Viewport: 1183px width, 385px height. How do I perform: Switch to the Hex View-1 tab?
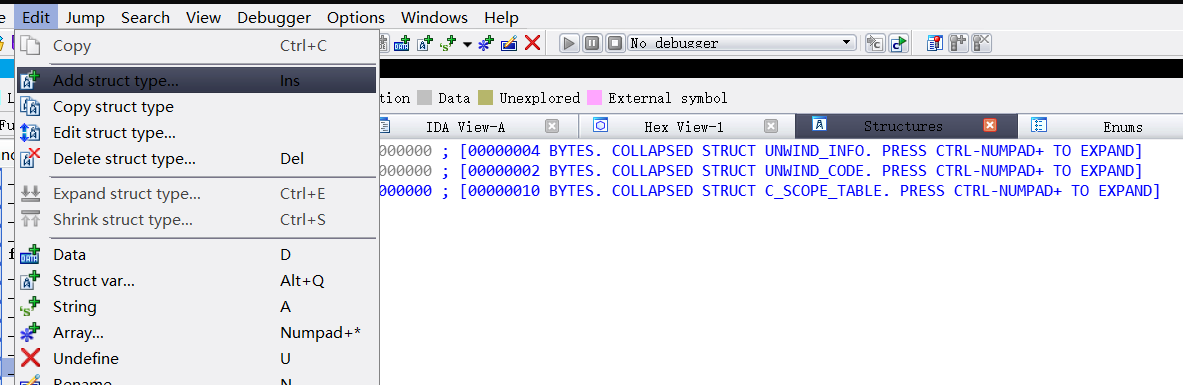click(684, 126)
